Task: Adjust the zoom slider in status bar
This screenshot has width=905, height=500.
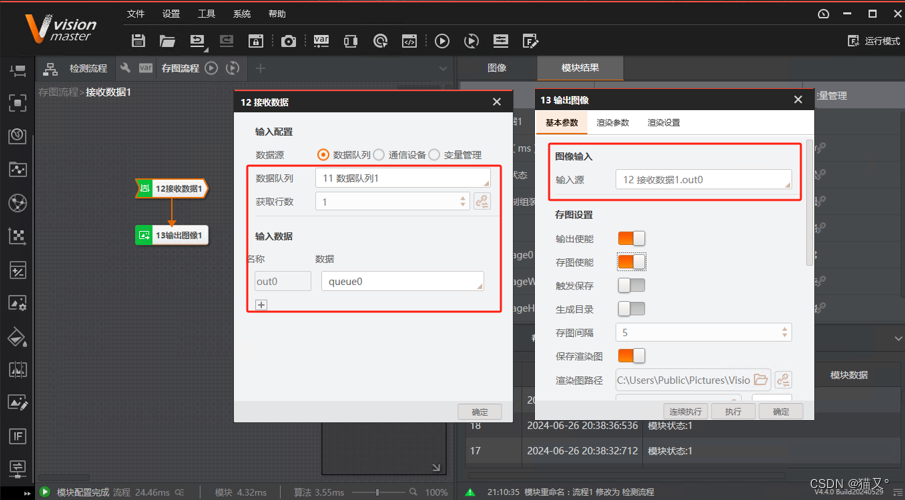Action: pyautogui.click(x=377, y=492)
